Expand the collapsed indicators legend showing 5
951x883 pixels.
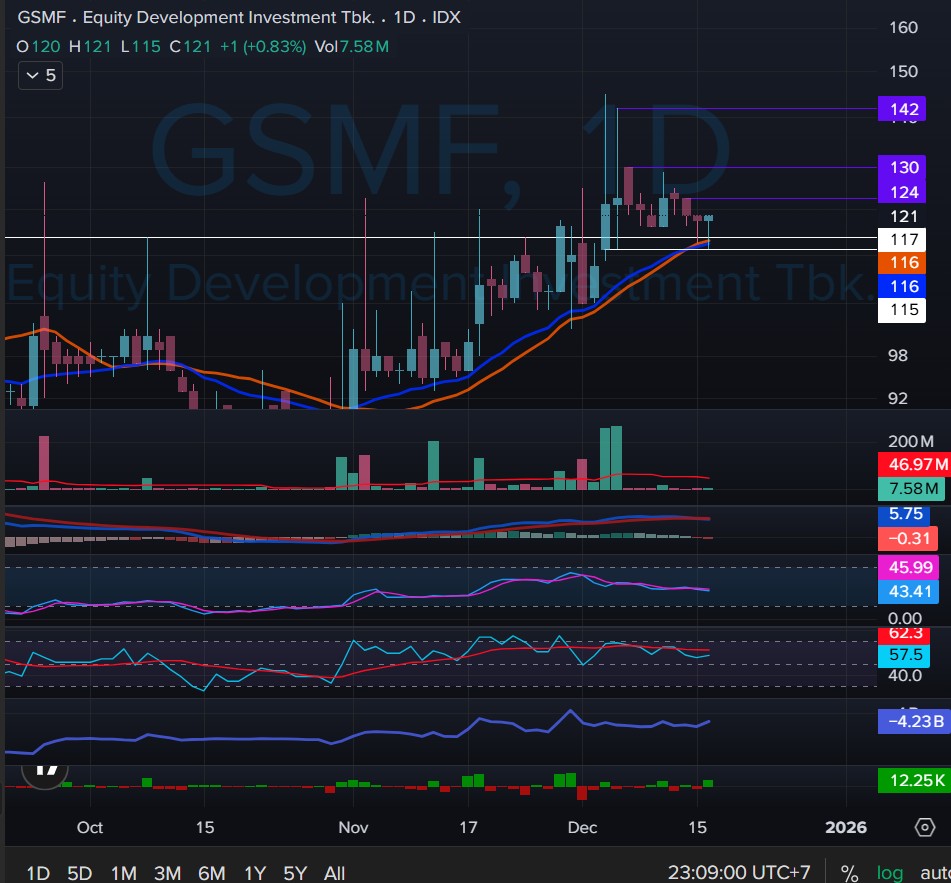point(41,76)
